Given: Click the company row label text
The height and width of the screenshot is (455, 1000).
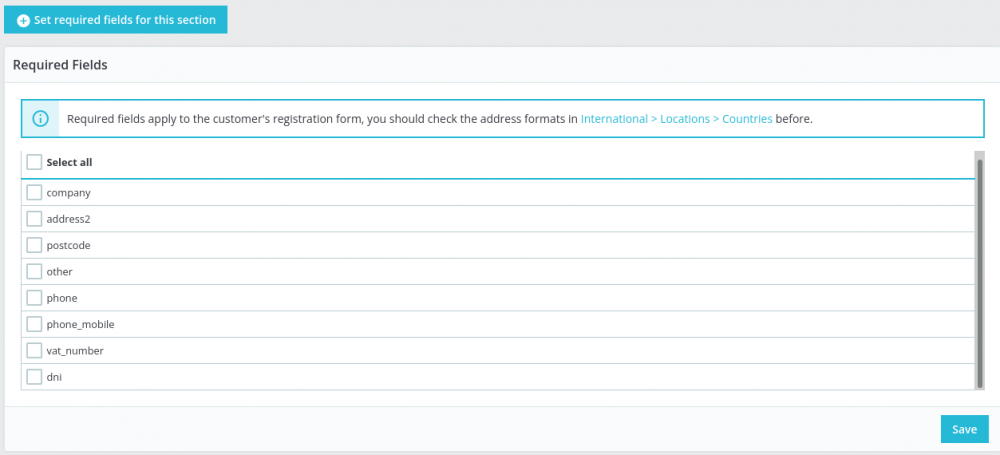Looking at the screenshot, I should click(69, 193).
